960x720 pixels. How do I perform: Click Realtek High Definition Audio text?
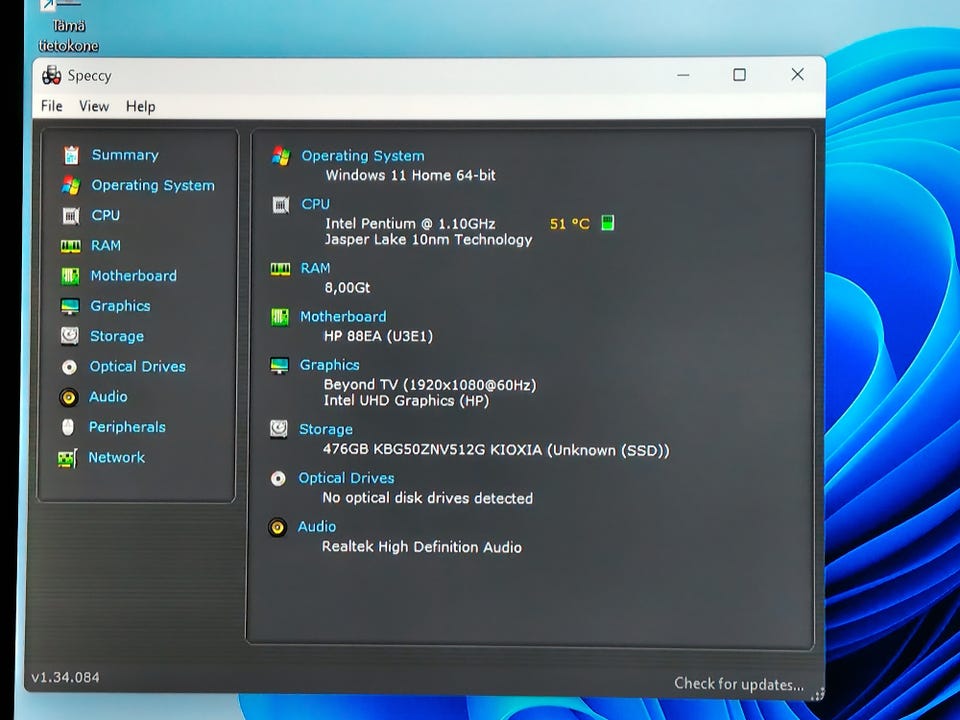[x=422, y=547]
